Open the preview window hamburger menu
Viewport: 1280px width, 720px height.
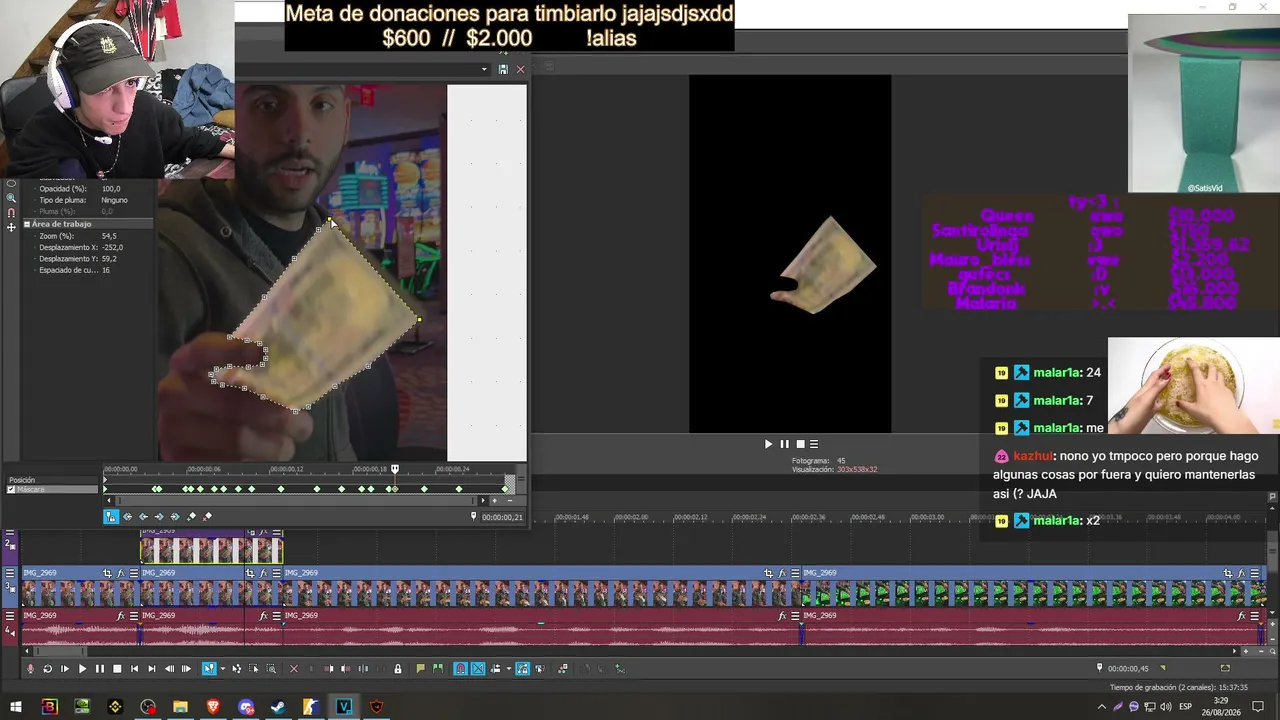click(814, 444)
